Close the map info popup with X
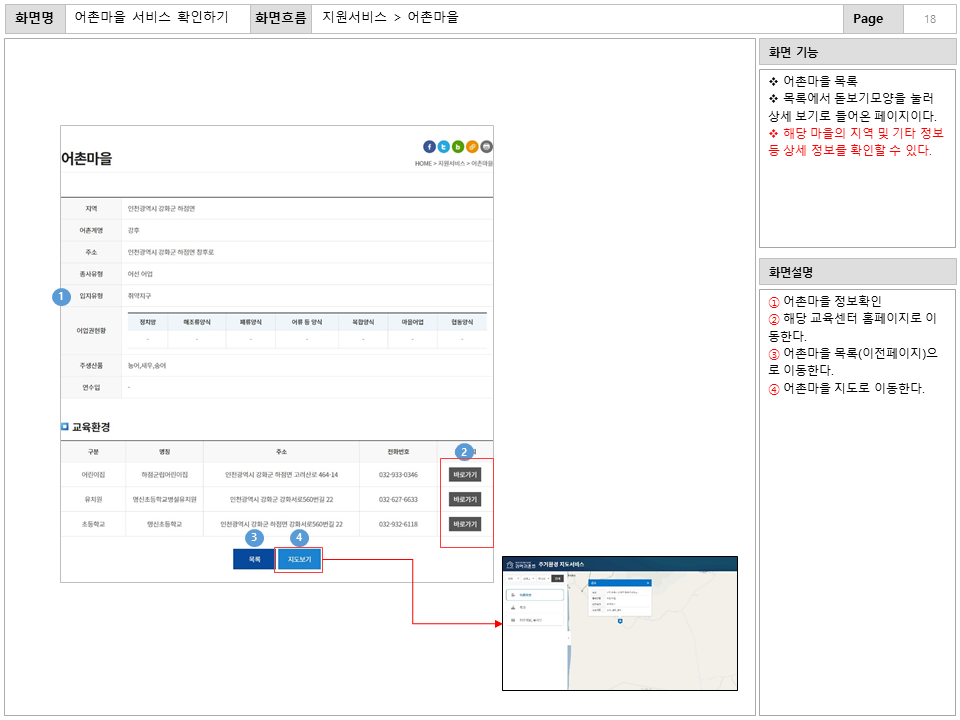Viewport: 960px width, 720px height. point(648,582)
